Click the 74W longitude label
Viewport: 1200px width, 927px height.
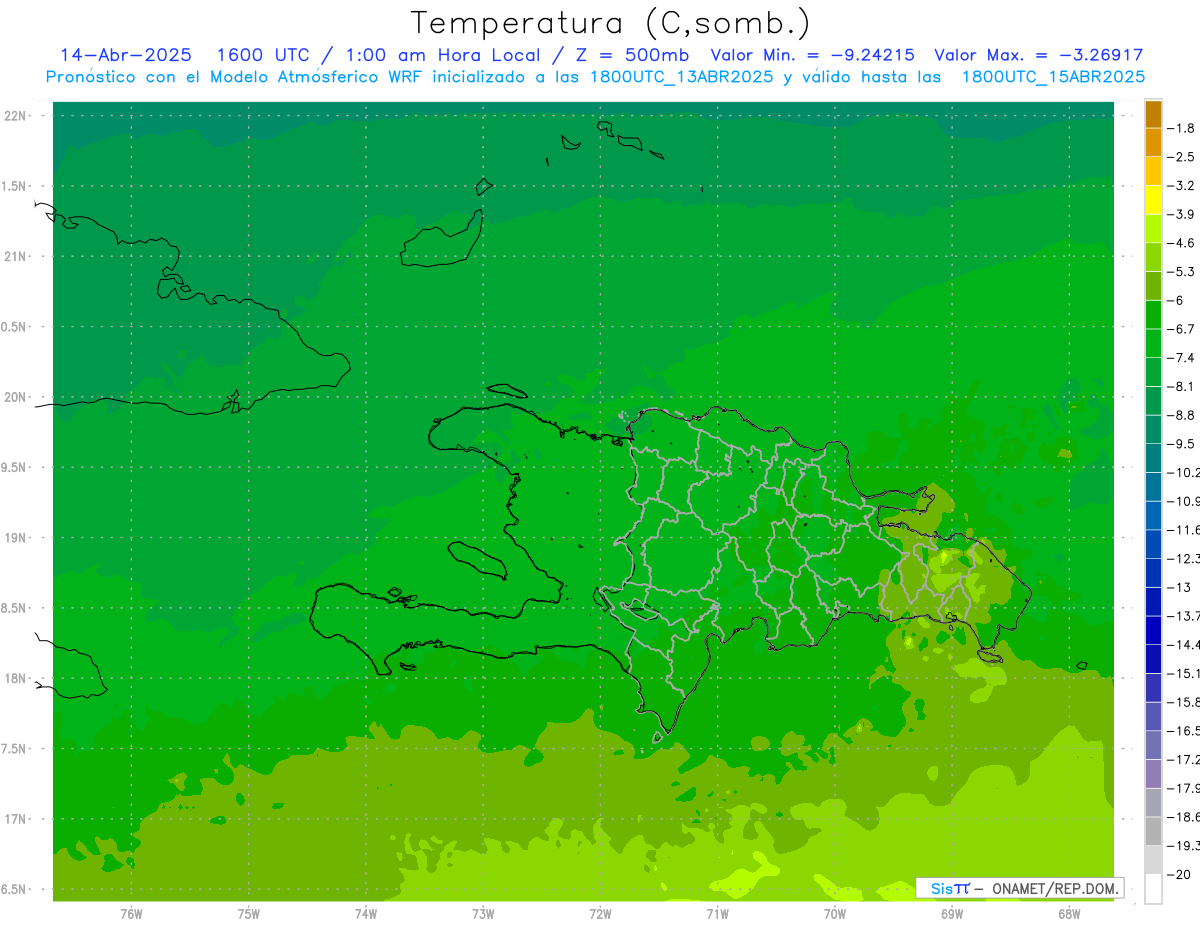point(365,914)
